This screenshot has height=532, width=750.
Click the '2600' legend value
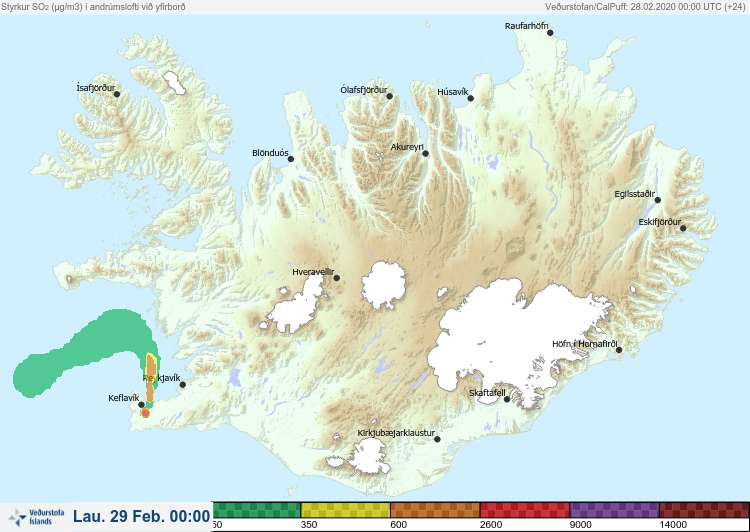tap(491, 525)
